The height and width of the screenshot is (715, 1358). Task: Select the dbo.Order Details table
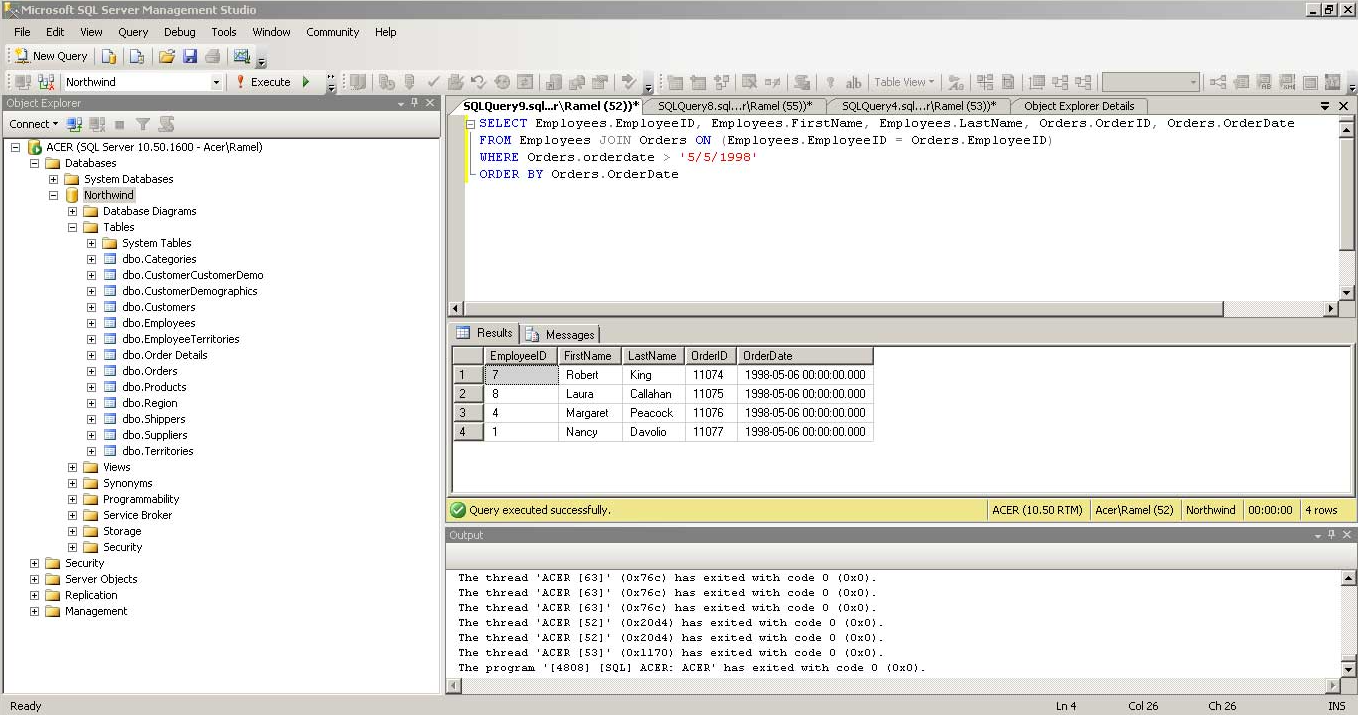pos(165,355)
